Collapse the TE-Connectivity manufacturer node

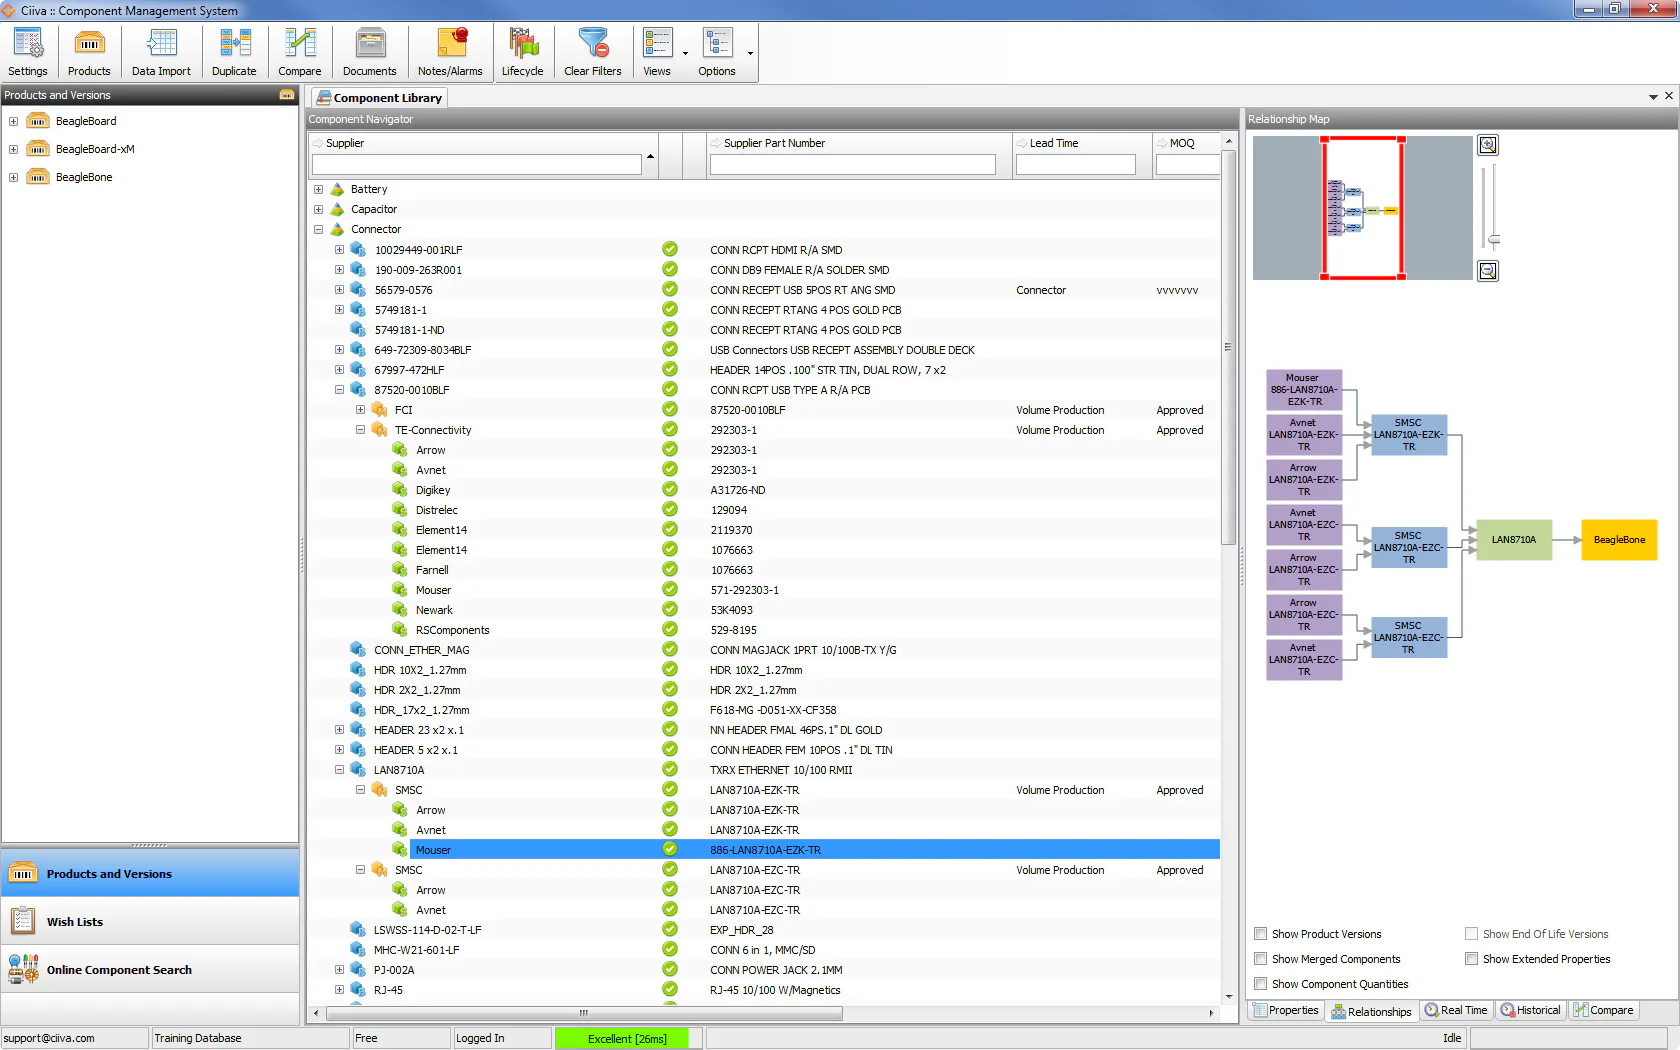pyautogui.click(x=360, y=430)
